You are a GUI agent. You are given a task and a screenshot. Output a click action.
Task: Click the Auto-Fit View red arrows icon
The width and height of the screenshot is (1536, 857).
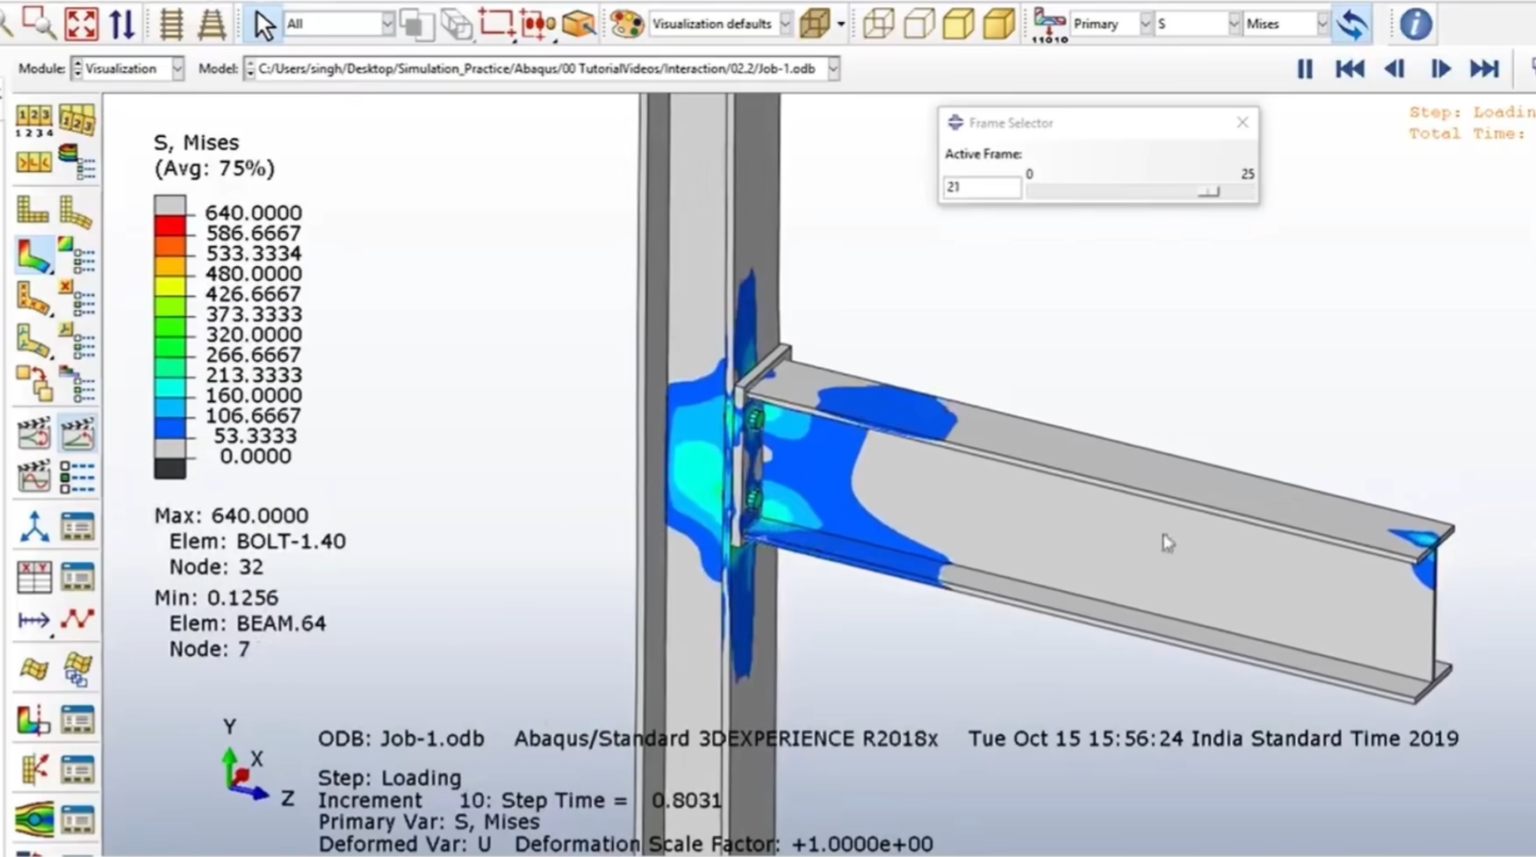point(81,23)
